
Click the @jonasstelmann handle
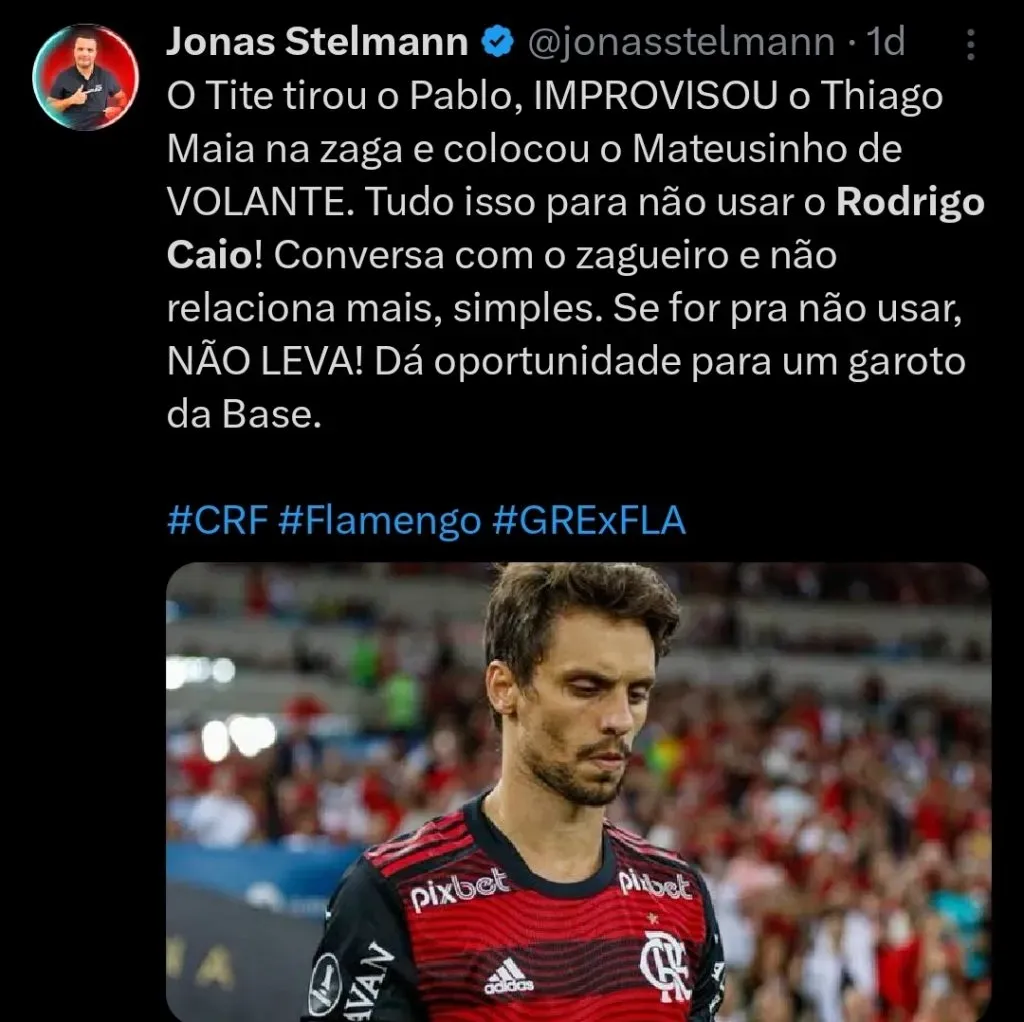point(681,42)
